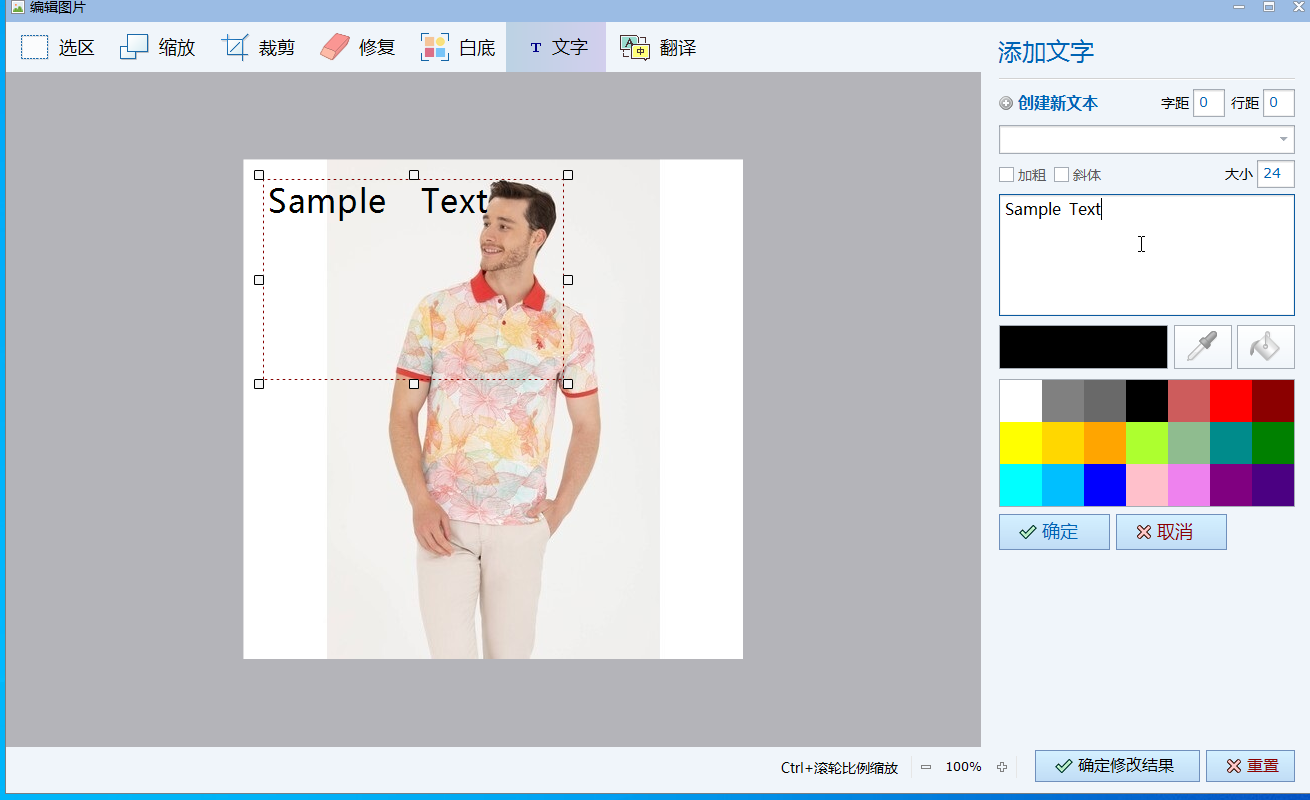Pick a color with the eyedropper
The height and width of the screenshot is (800, 1310).
pos(1202,347)
